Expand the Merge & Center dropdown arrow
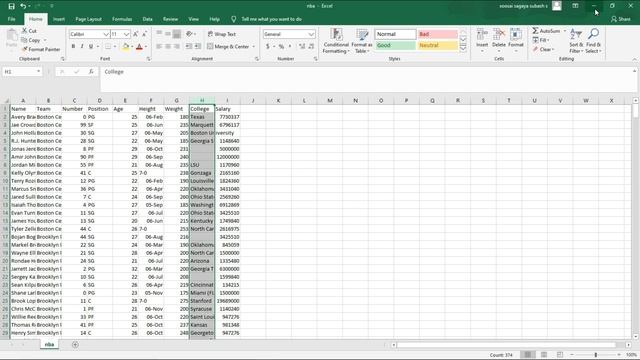 point(253,47)
